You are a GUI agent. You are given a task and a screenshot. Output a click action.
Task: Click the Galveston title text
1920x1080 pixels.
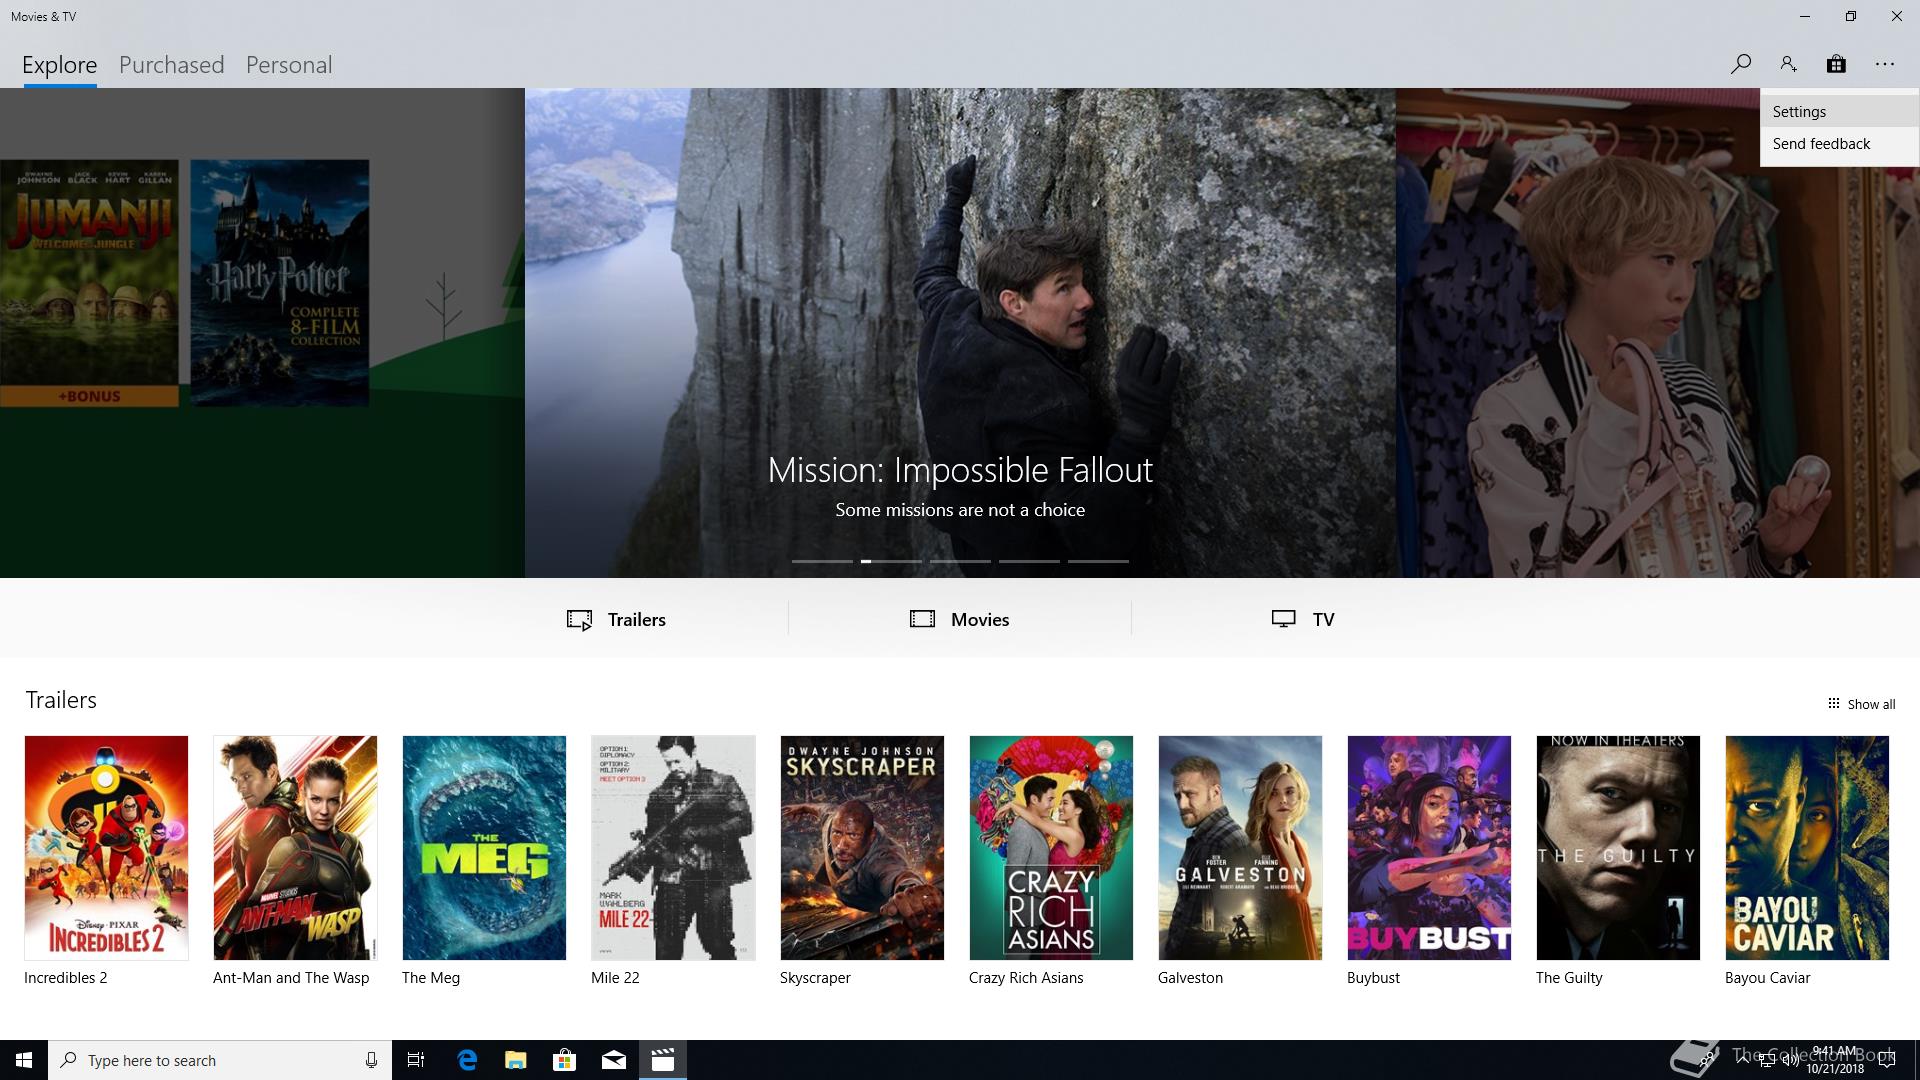pyautogui.click(x=1190, y=978)
